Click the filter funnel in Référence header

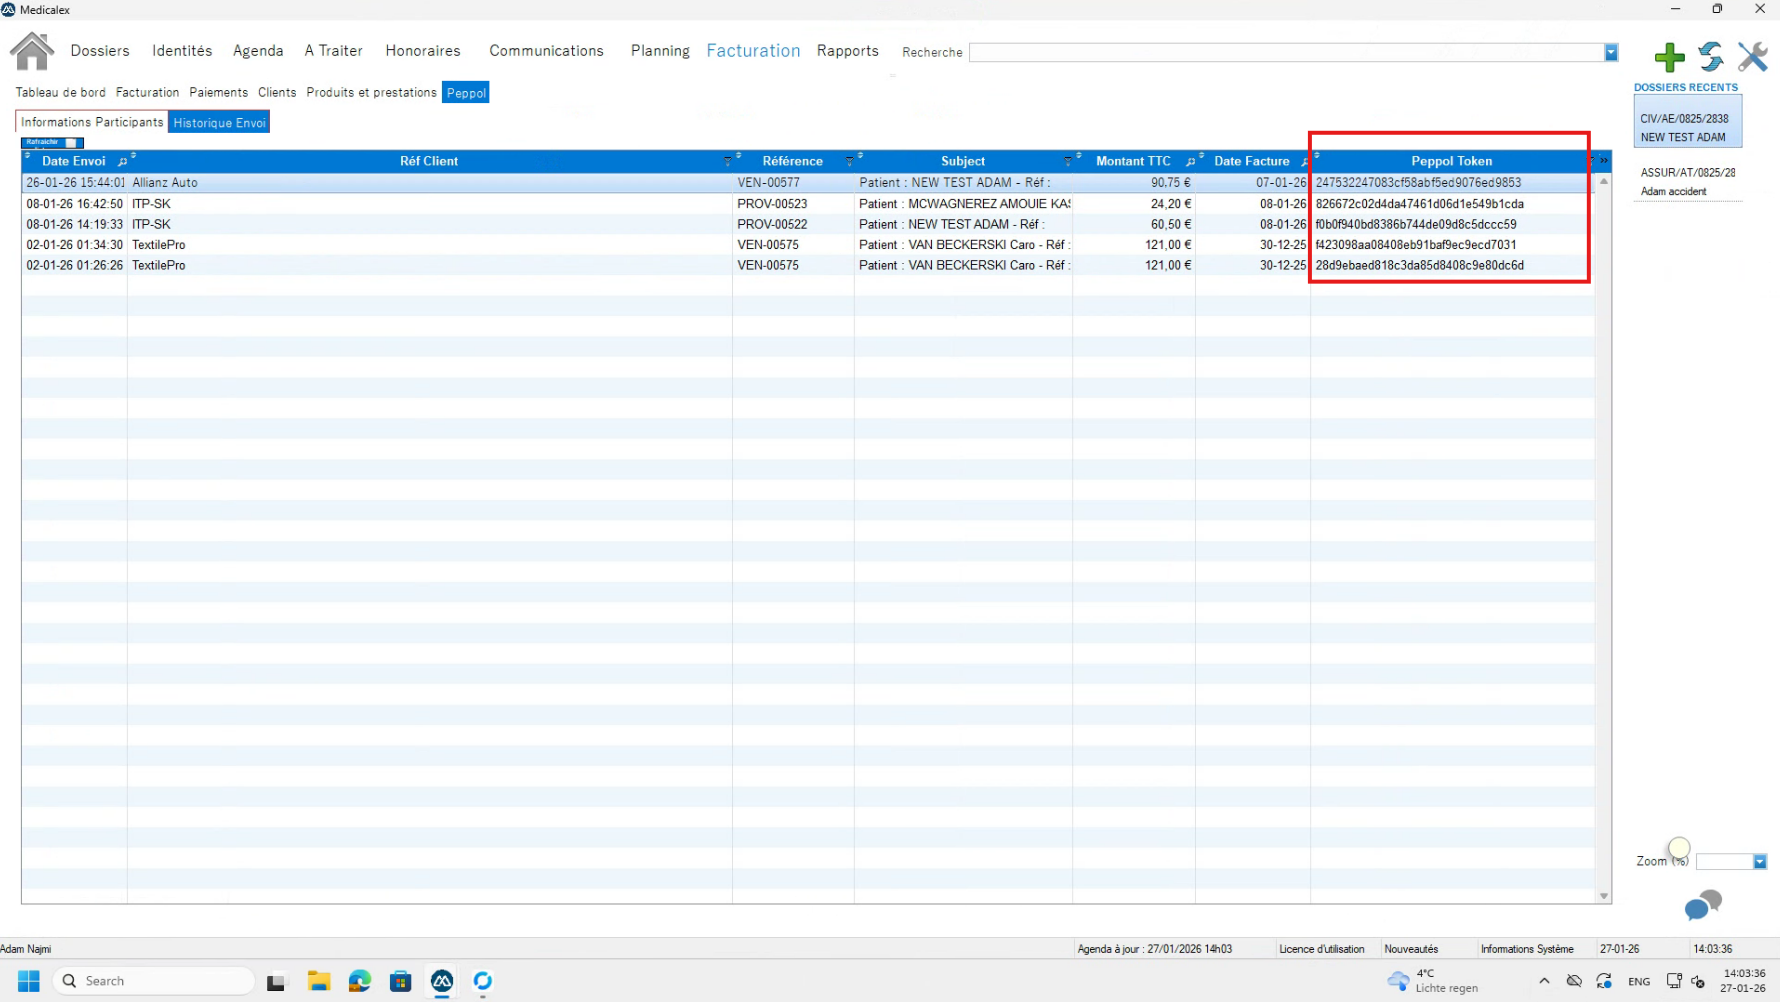849,162
